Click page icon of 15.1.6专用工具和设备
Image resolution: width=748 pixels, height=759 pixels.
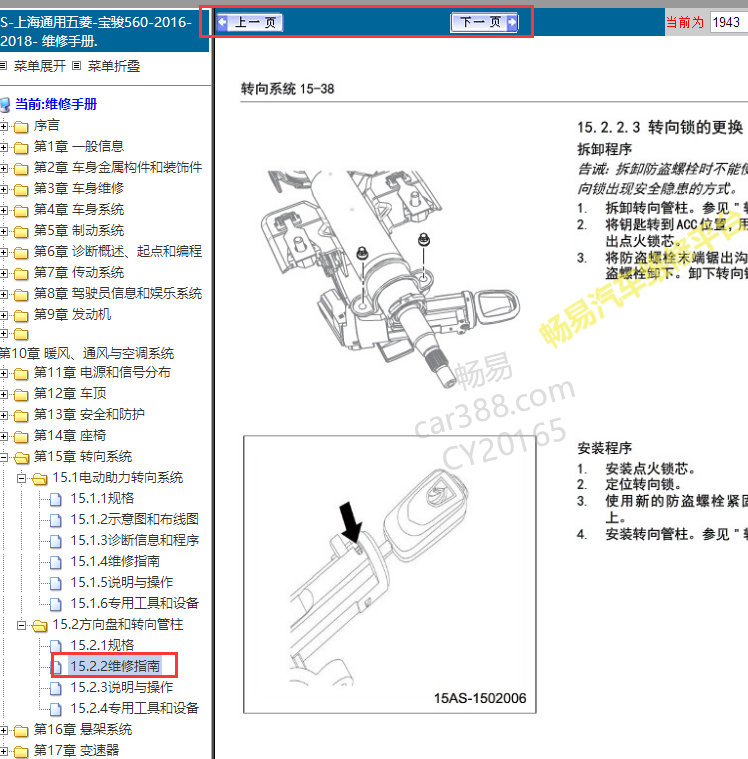(56, 604)
